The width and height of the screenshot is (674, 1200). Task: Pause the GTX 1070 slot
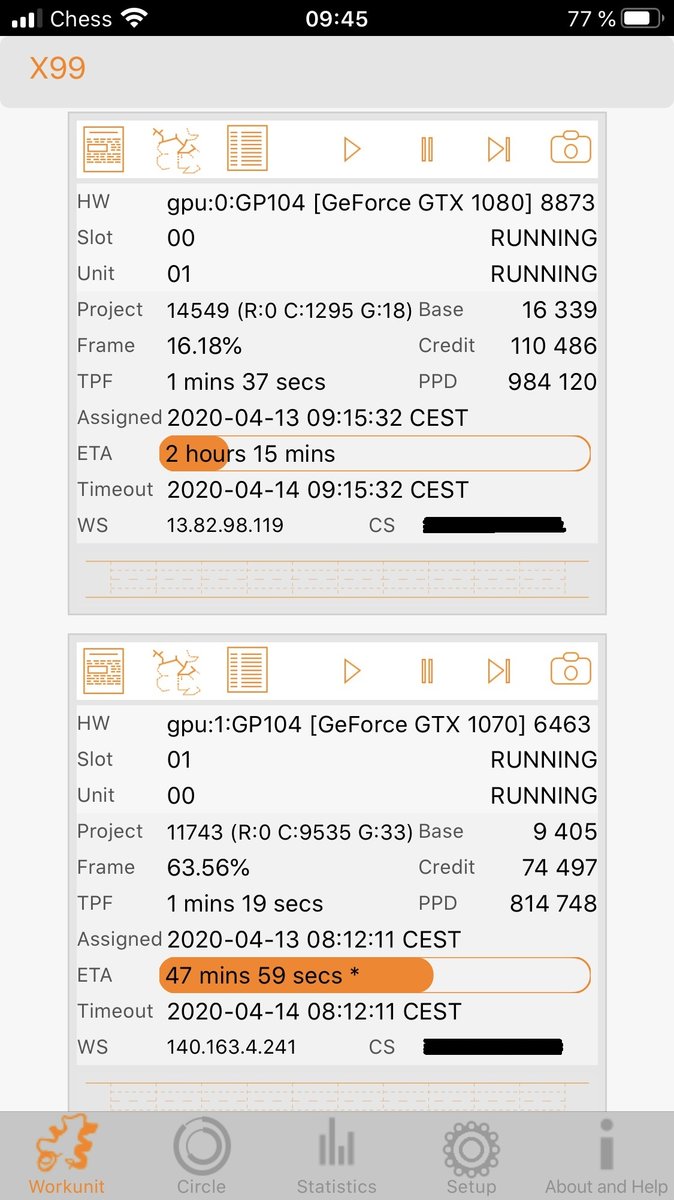(x=427, y=671)
